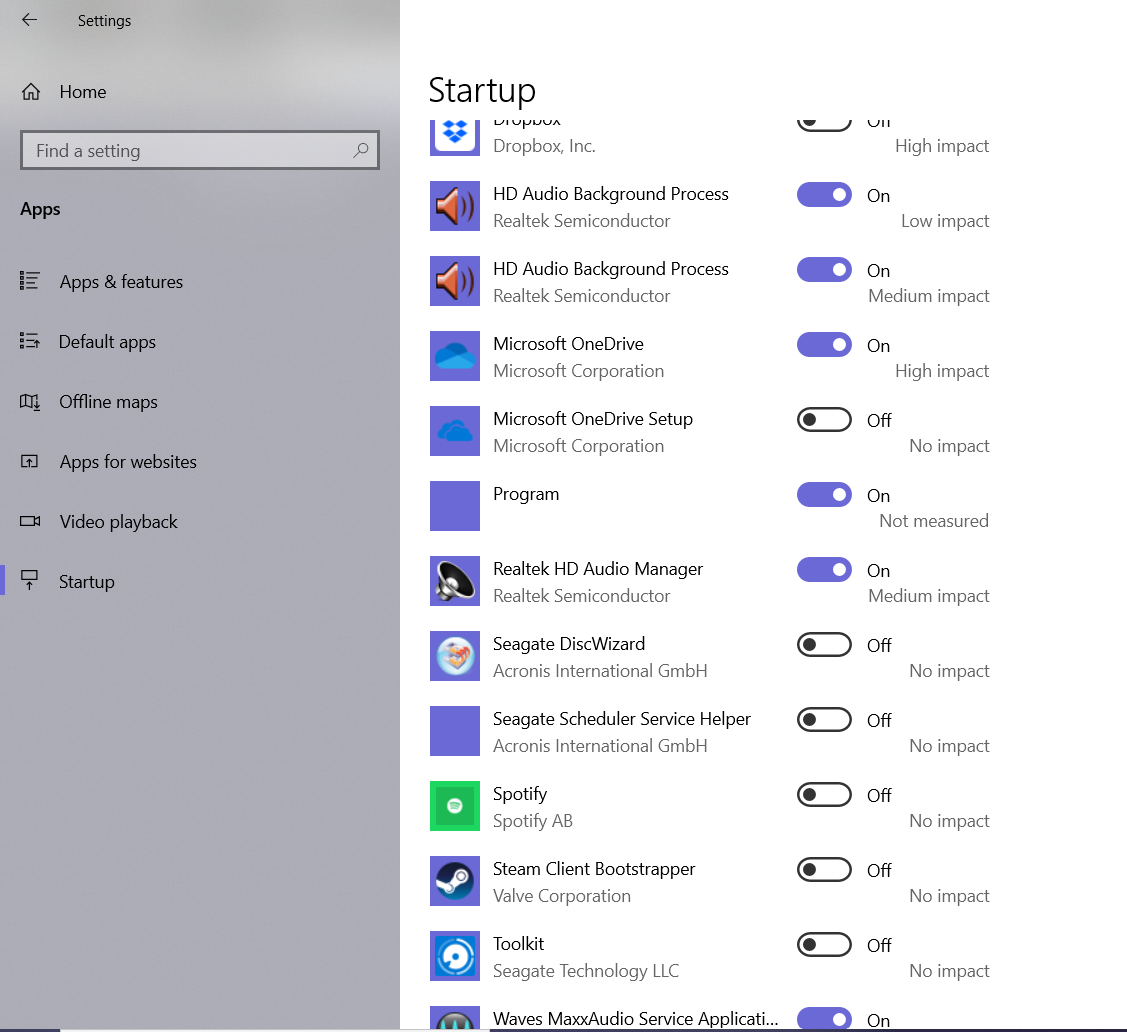The height and width of the screenshot is (1032, 1127).
Task: Enable Seagate DiscWizard at startup
Action: point(824,645)
